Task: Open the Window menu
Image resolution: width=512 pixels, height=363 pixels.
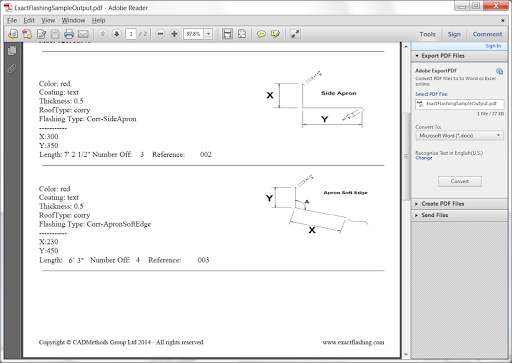Action: (73, 20)
